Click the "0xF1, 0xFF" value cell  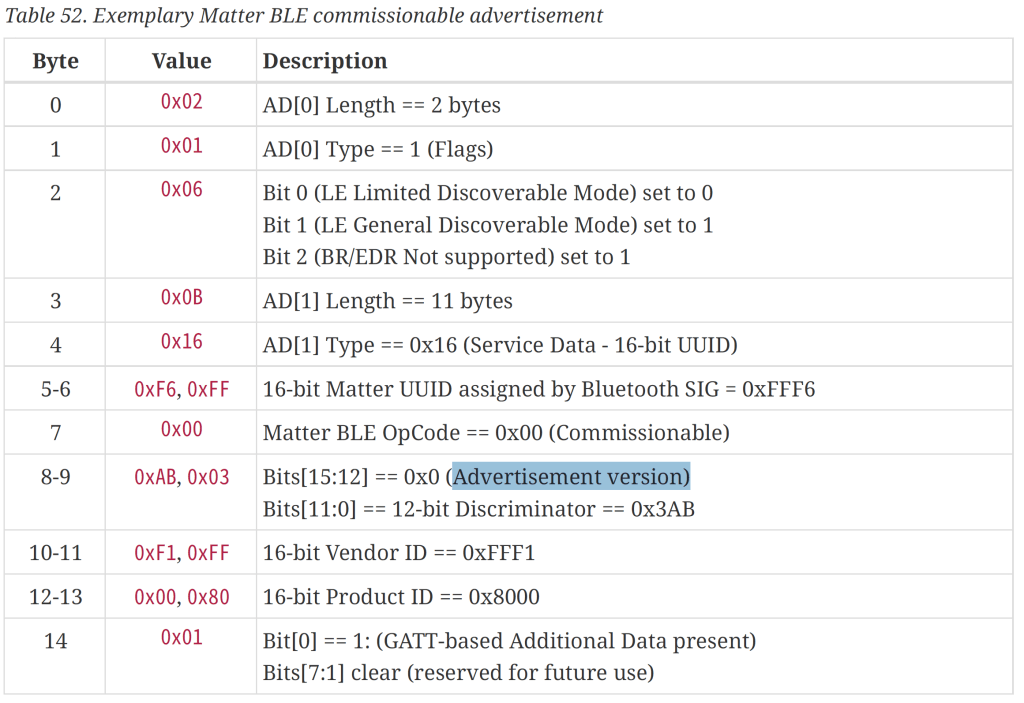click(x=181, y=553)
